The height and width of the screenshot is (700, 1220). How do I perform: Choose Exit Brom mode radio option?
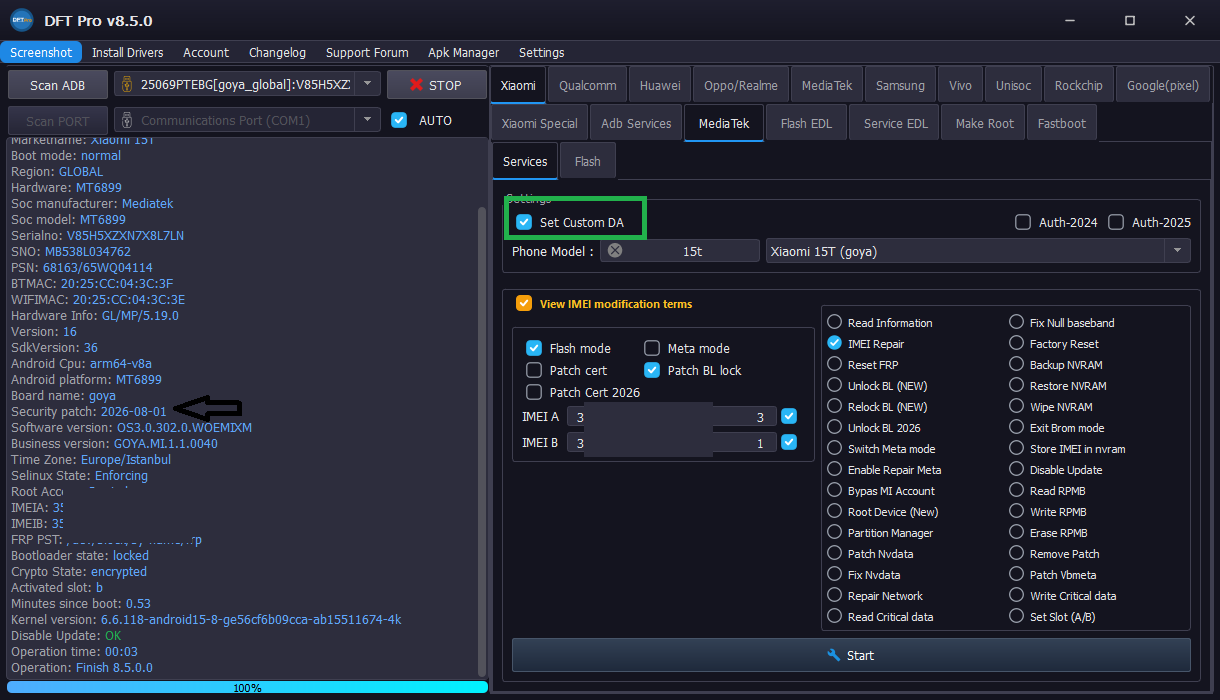click(x=1016, y=427)
